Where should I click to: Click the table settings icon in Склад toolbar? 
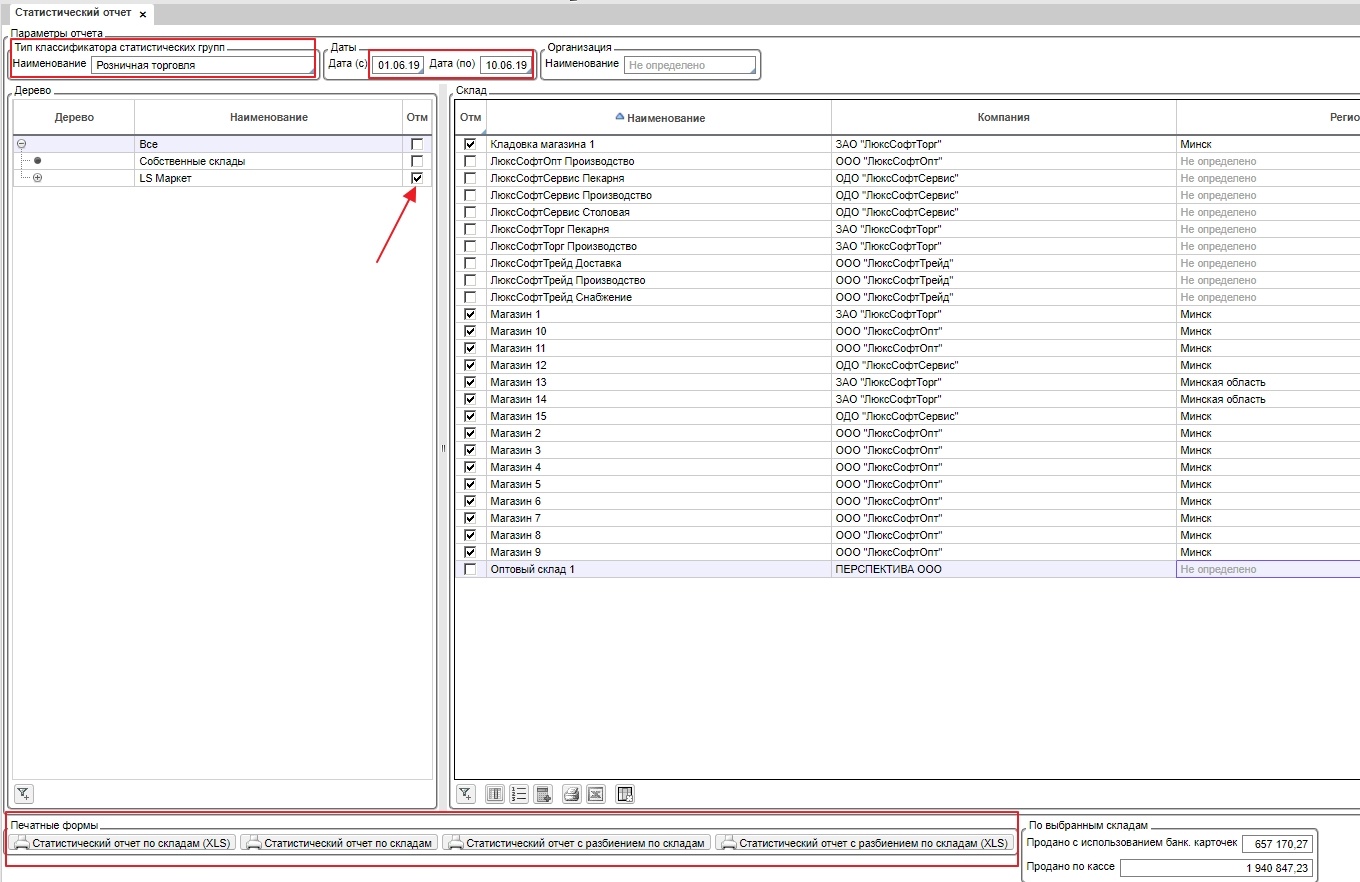point(625,794)
